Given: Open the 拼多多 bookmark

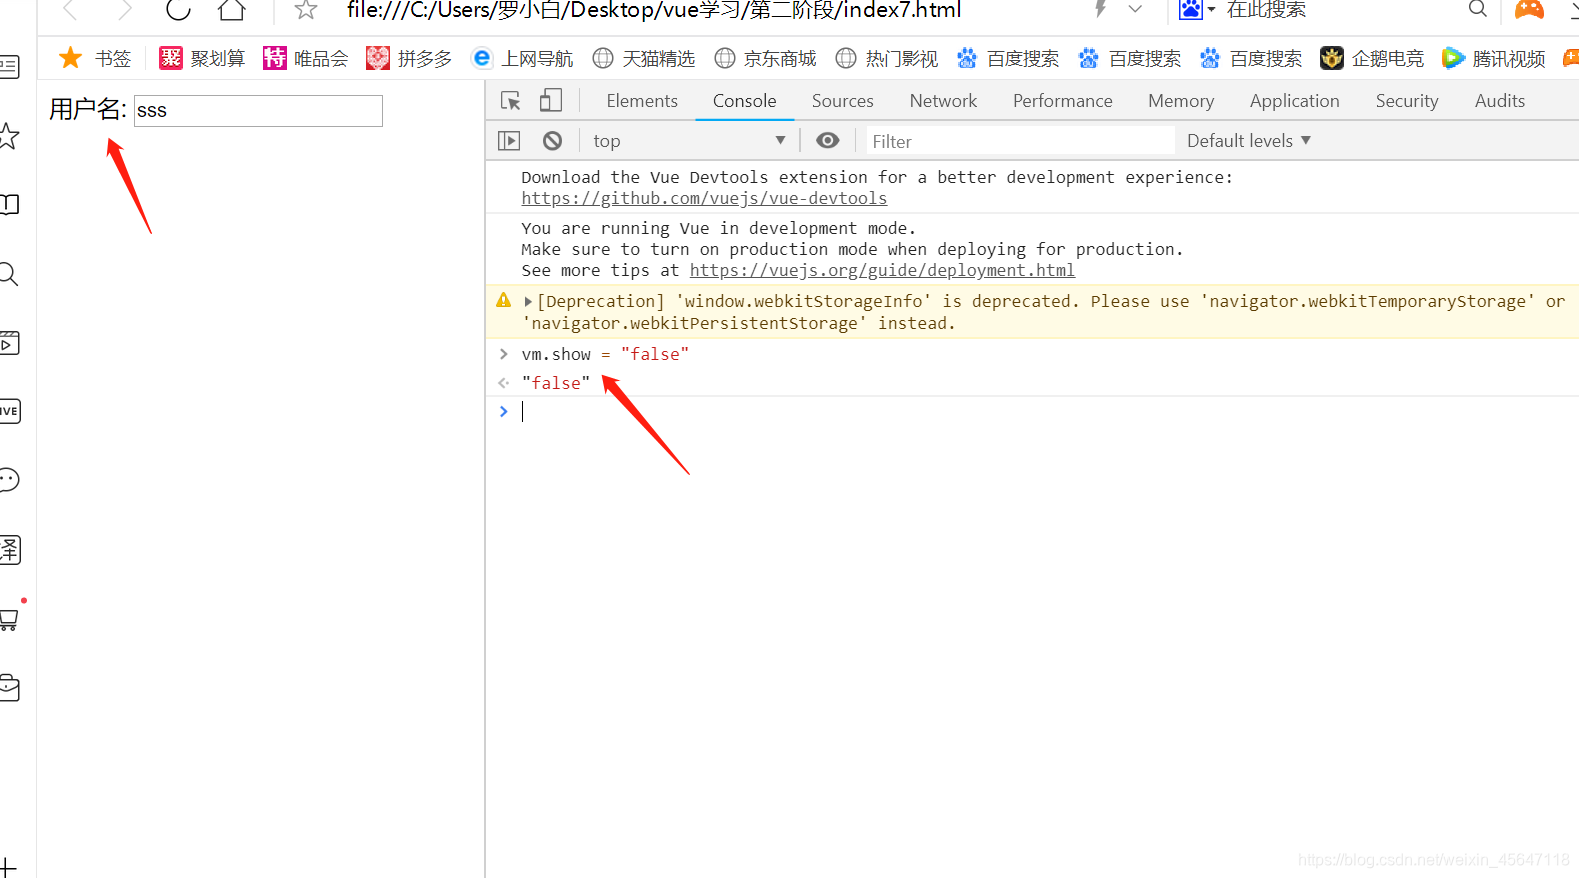Looking at the screenshot, I should pyautogui.click(x=409, y=58).
